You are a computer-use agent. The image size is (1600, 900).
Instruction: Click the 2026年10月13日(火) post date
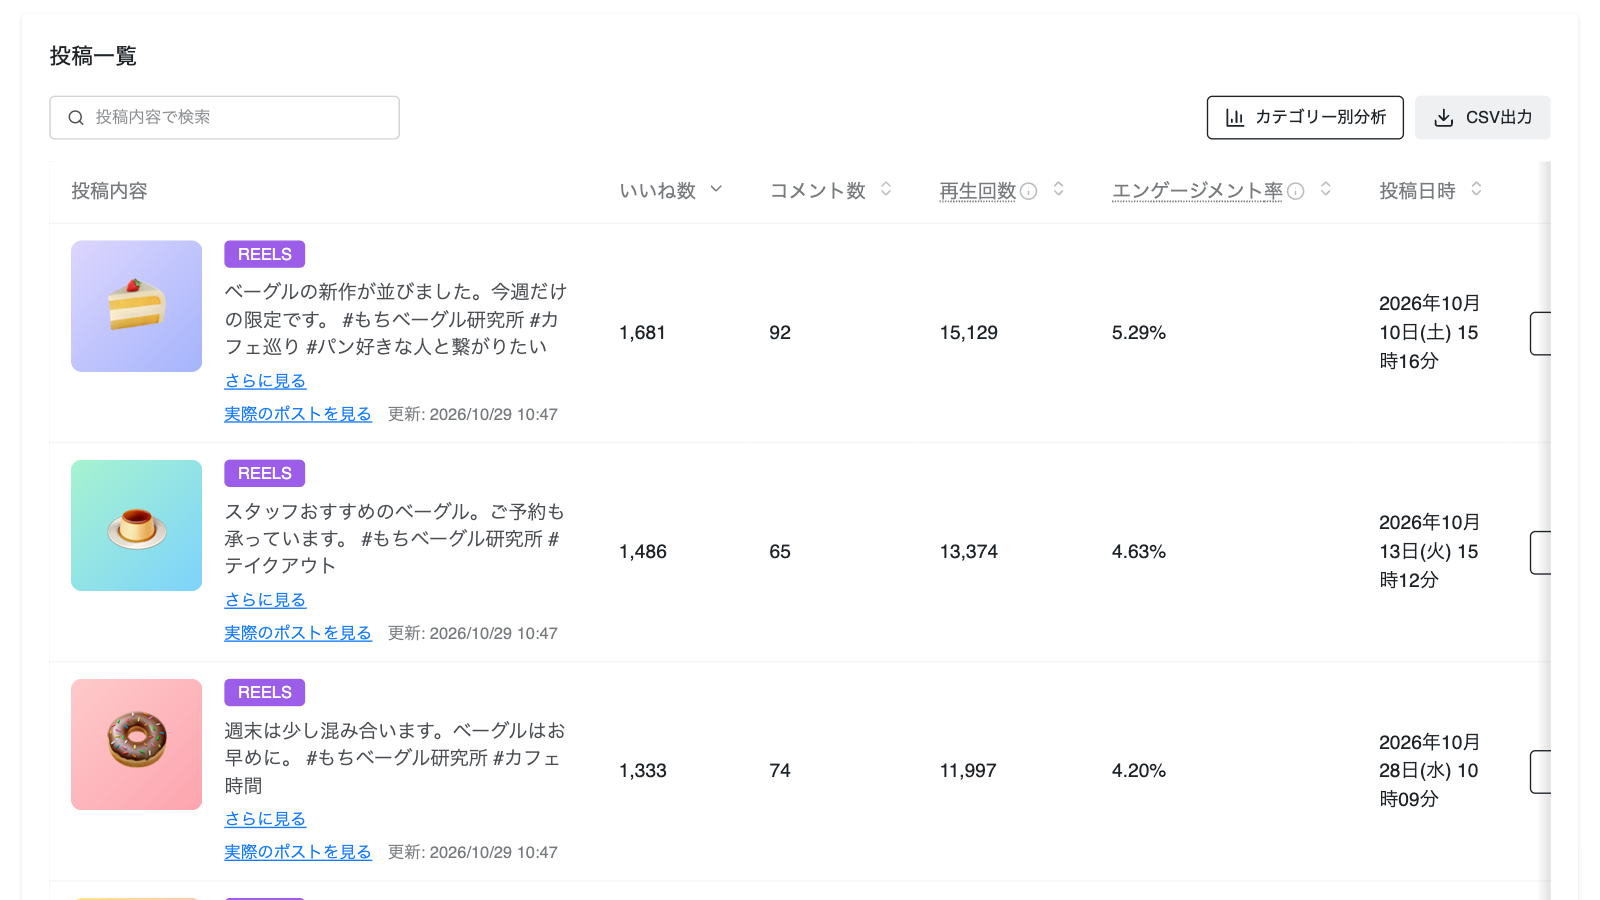pos(1429,551)
